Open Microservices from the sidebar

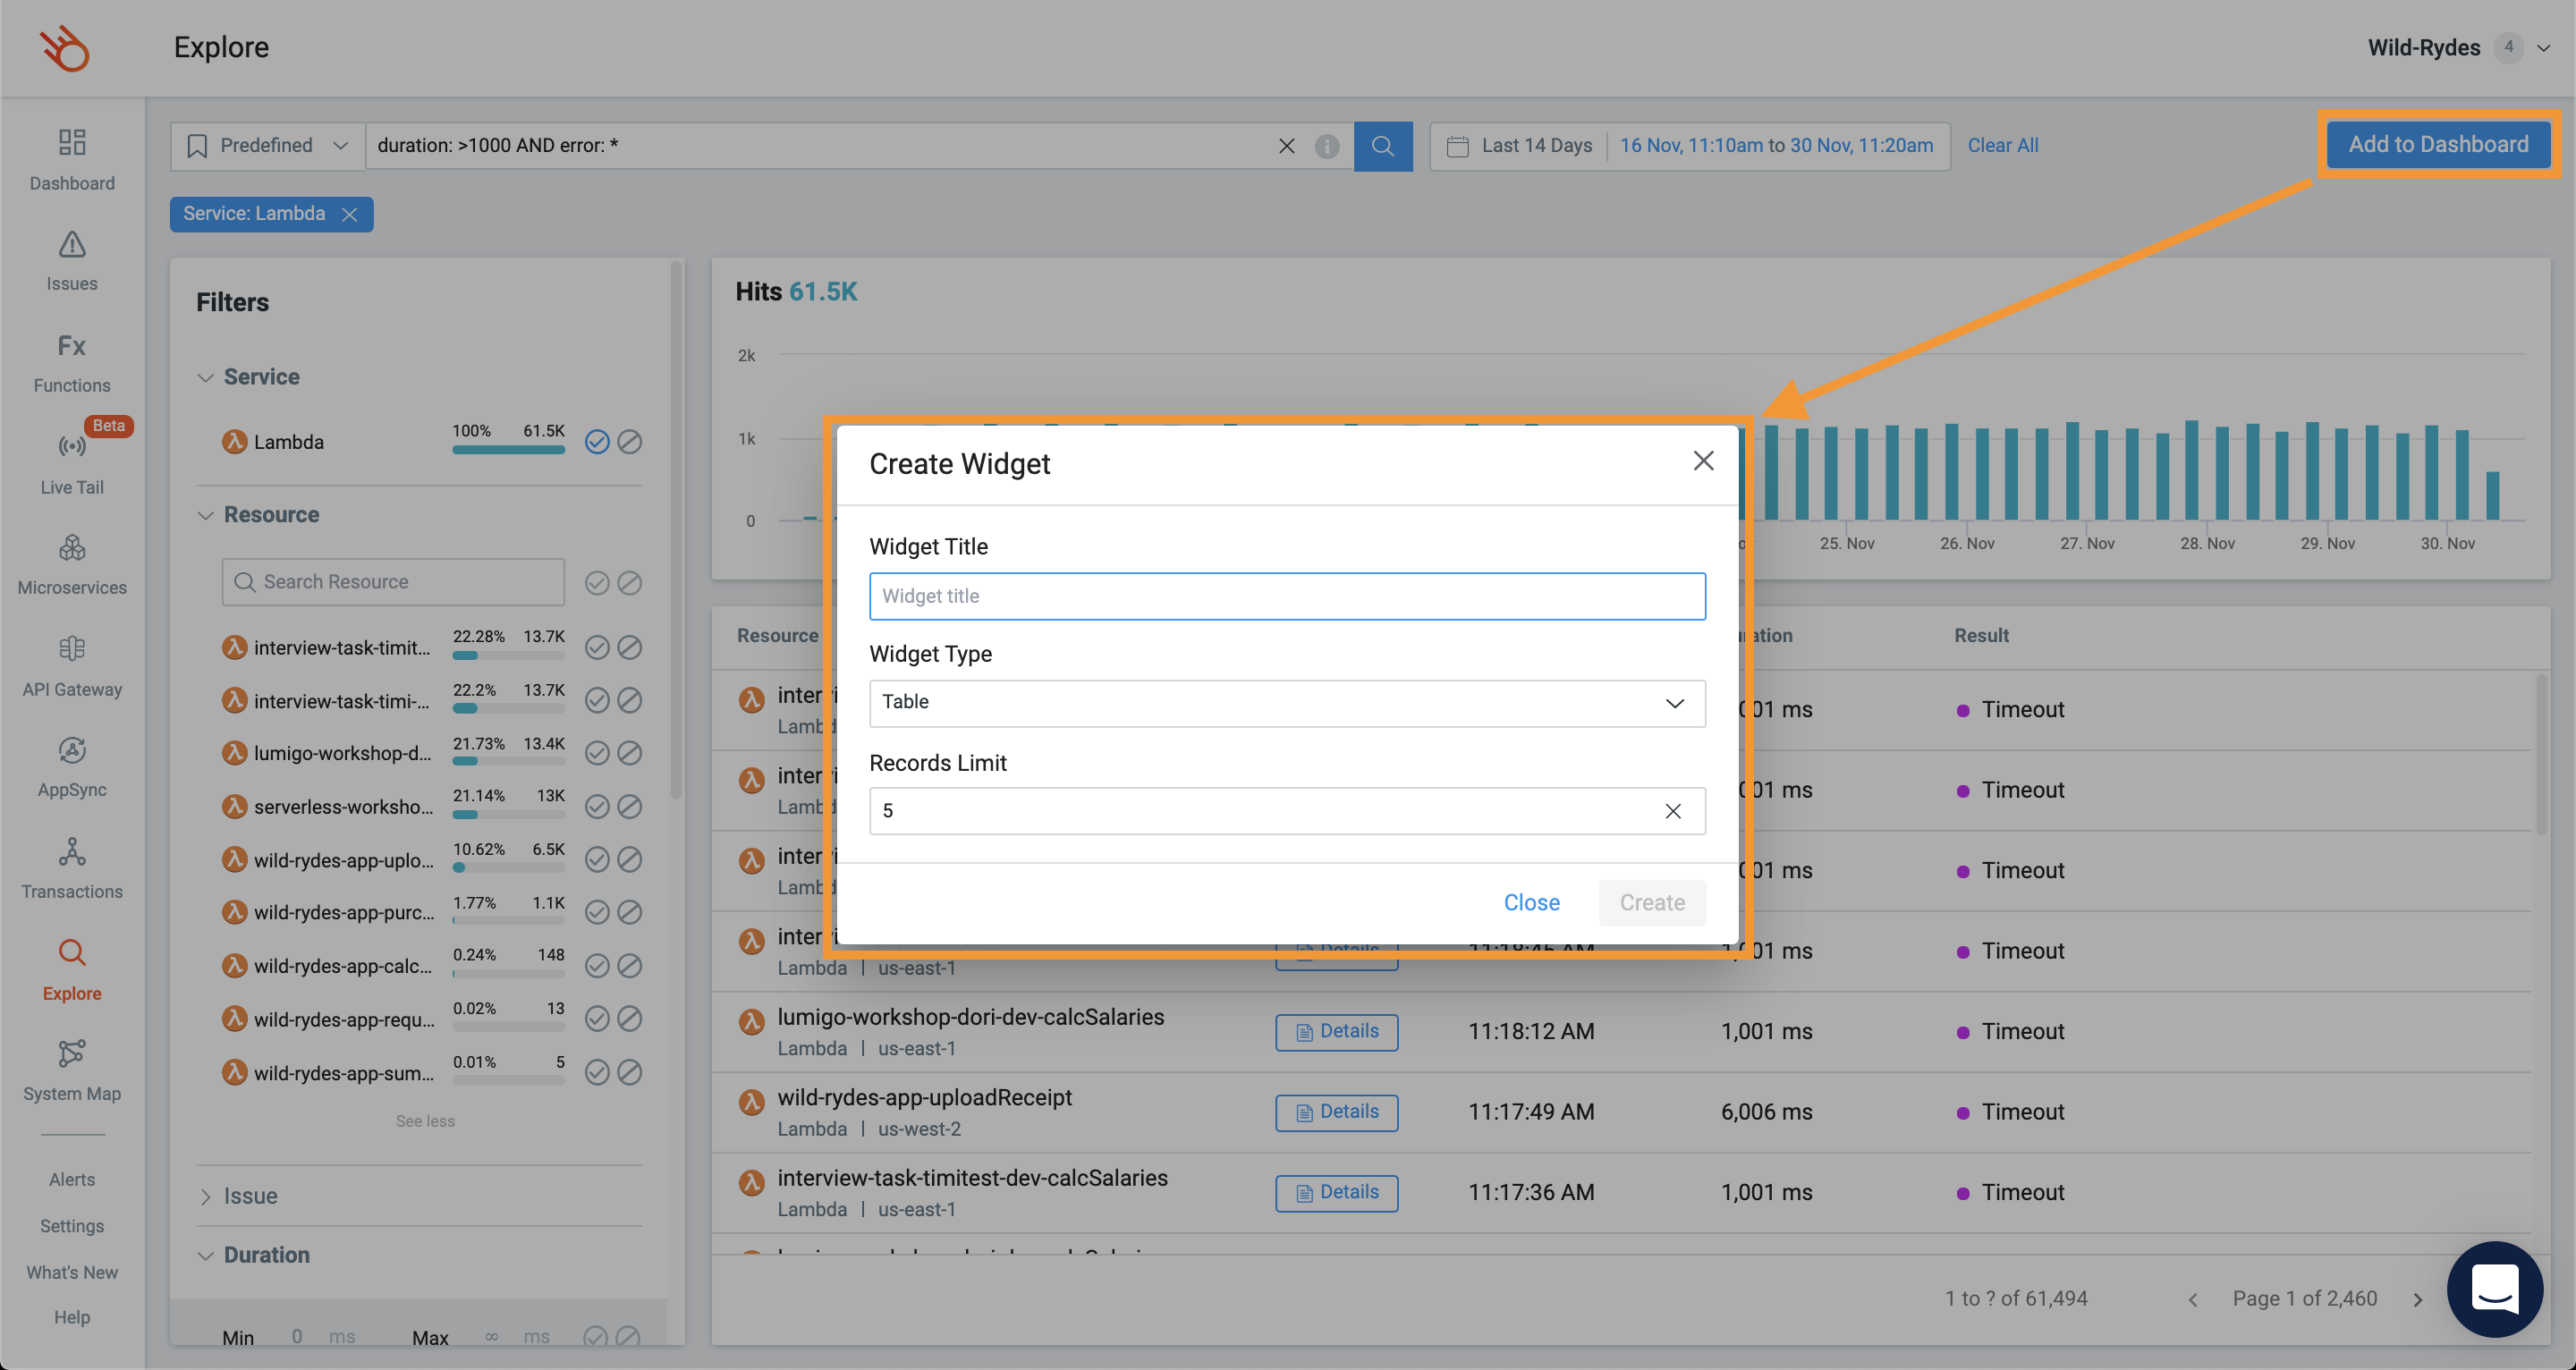(72, 549)
